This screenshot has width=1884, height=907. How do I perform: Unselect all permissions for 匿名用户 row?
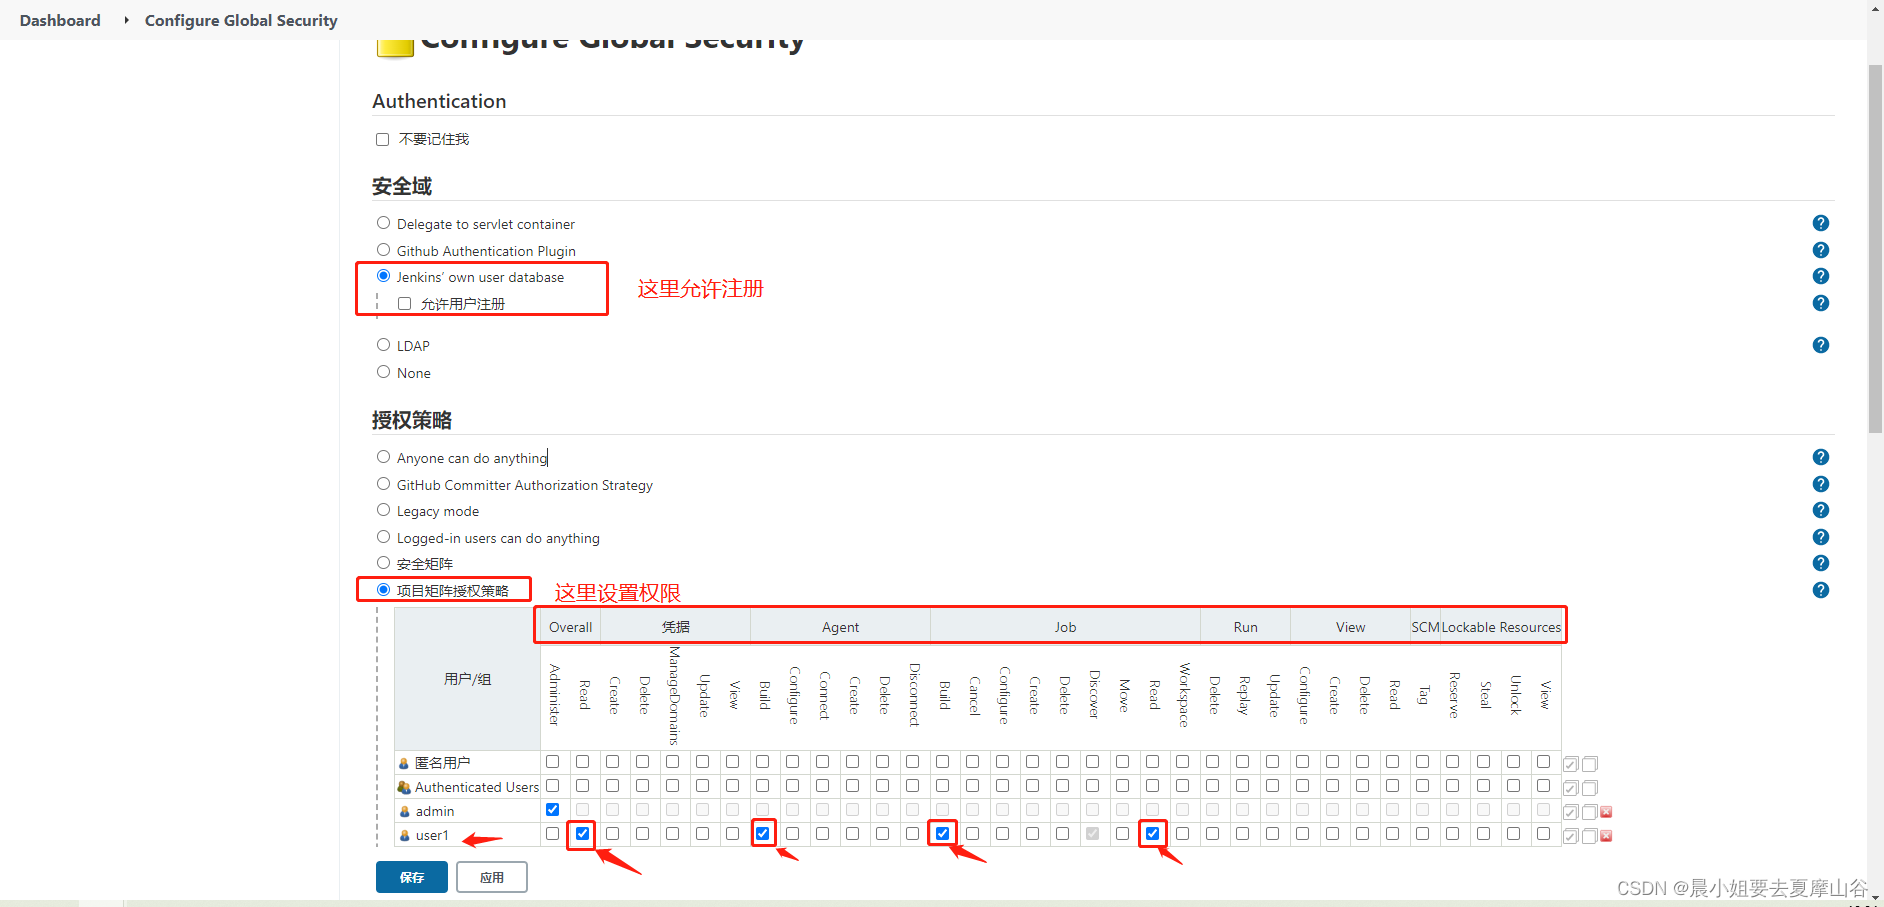point(1590,764)
